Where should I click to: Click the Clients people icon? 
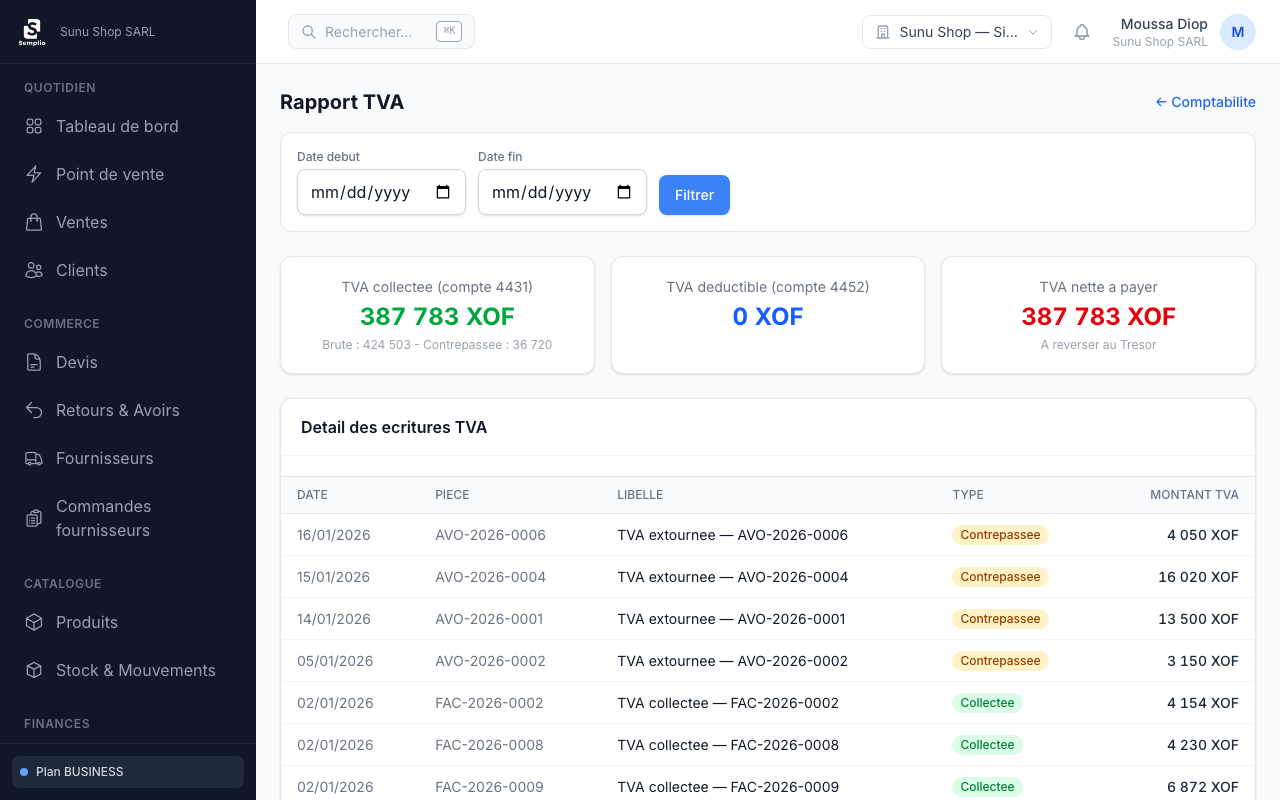coord(34,270)
